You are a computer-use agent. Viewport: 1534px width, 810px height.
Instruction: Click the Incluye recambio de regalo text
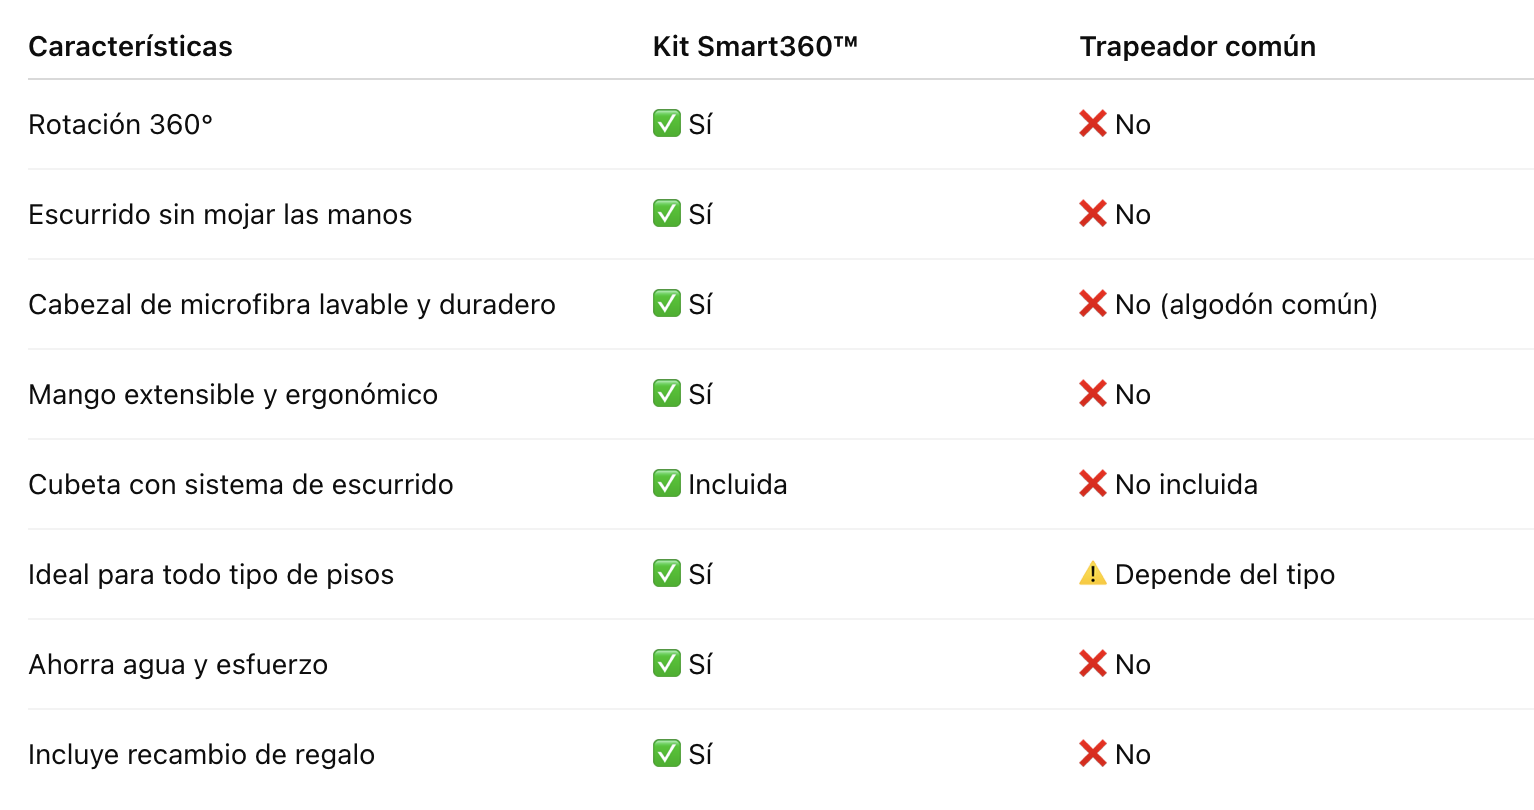click(202, 754)
